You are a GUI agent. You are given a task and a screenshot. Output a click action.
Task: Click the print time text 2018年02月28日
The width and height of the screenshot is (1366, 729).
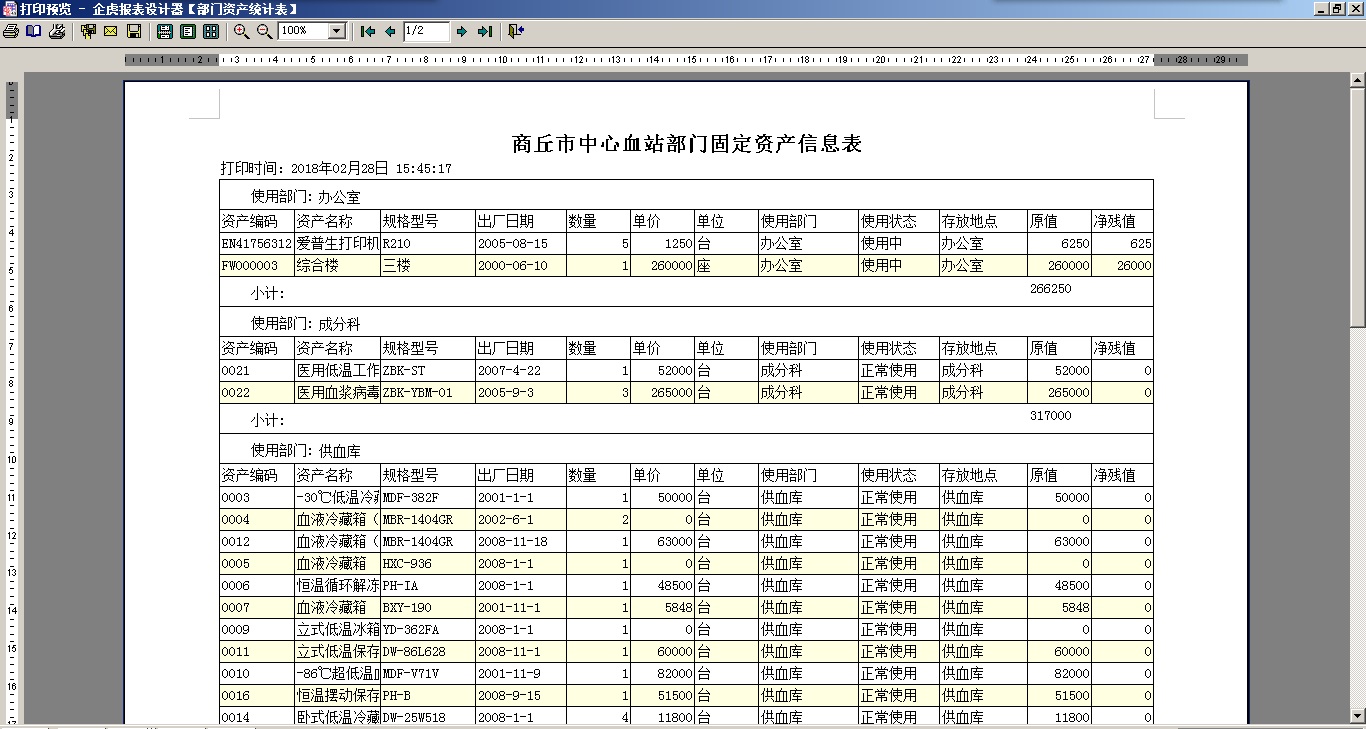coord(339,169)
